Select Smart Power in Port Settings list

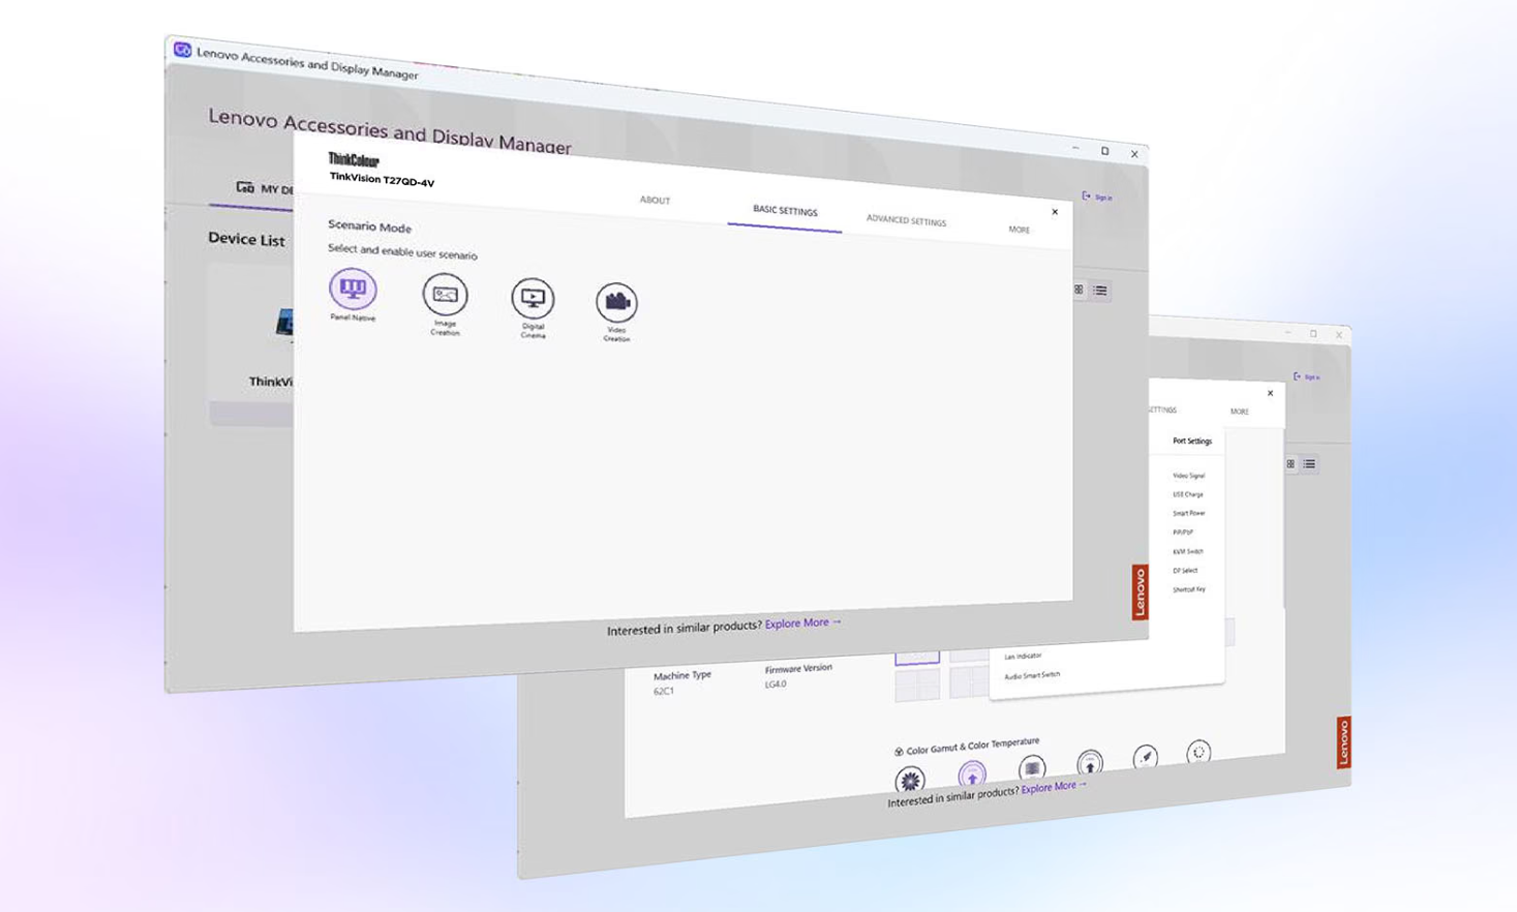pyautogui.click(x=1189, y=514)
